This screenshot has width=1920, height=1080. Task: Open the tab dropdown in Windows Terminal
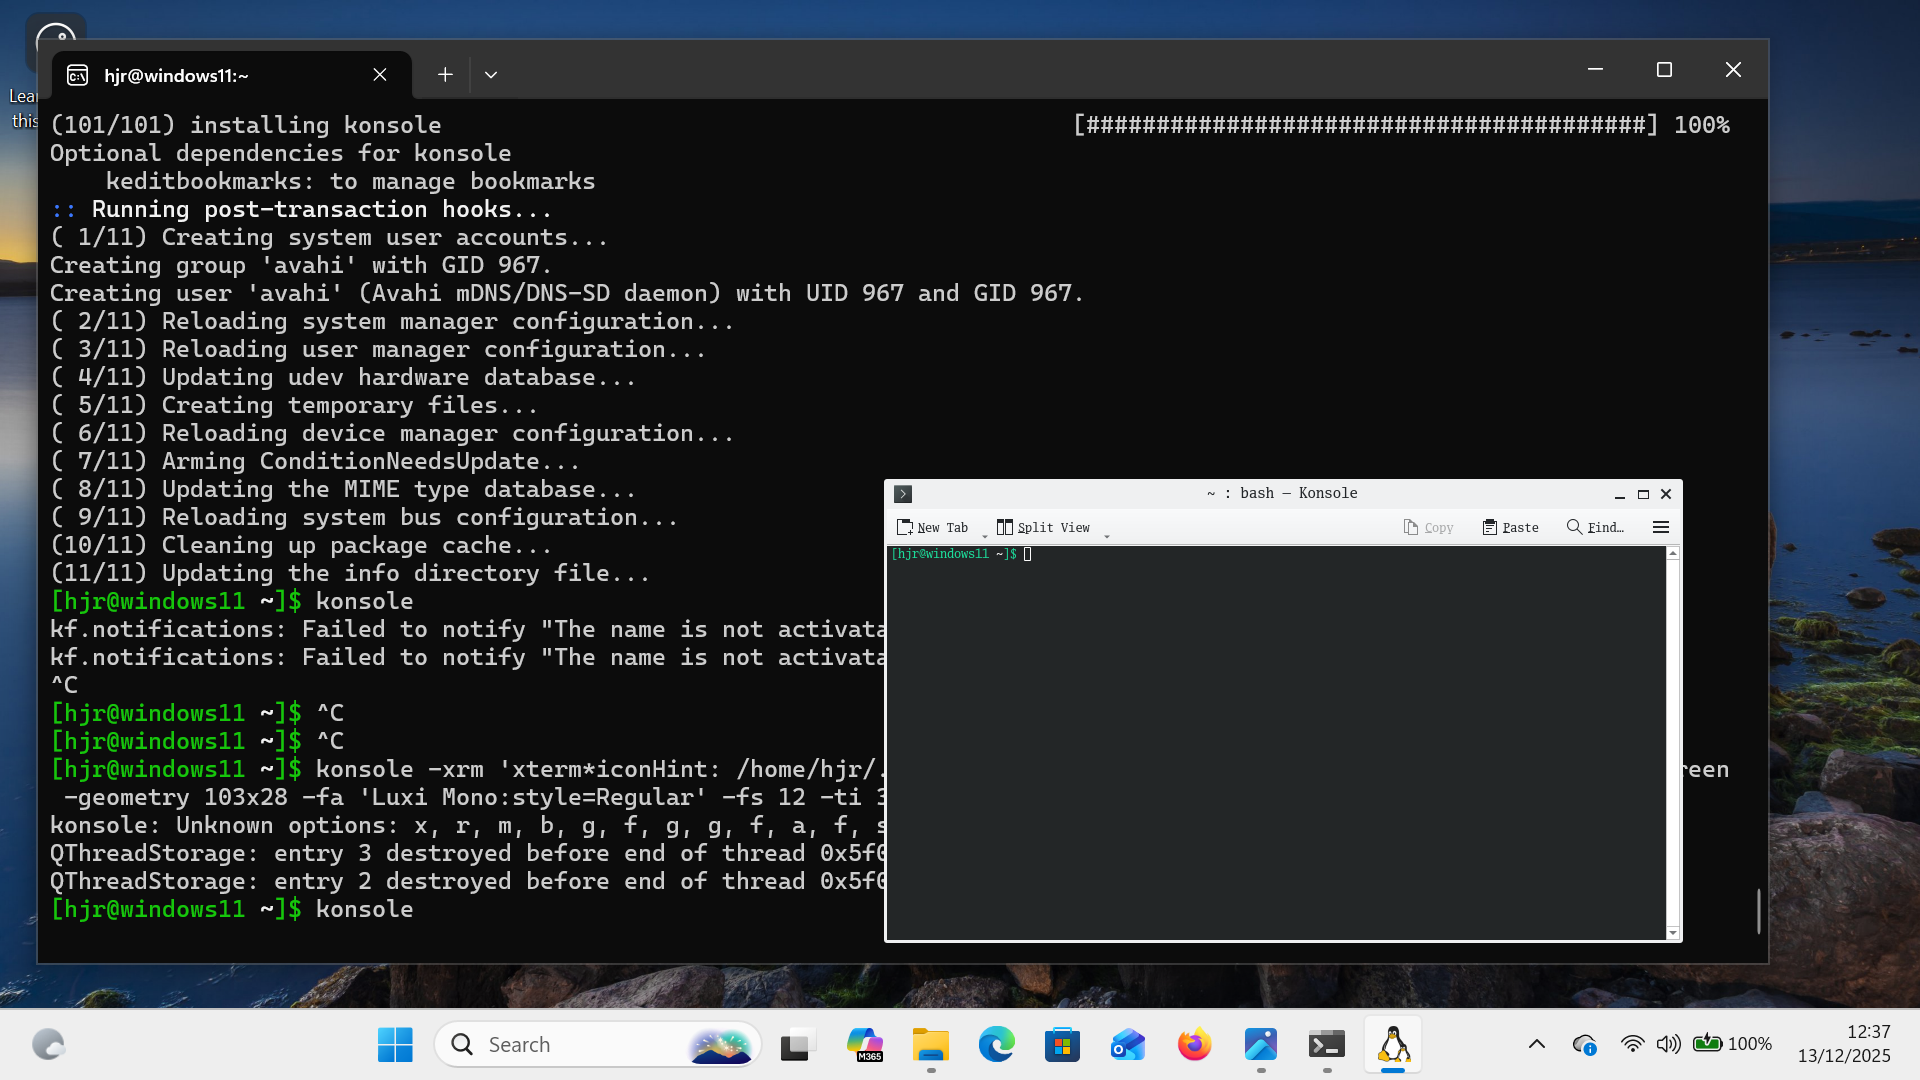coord(491,74)
